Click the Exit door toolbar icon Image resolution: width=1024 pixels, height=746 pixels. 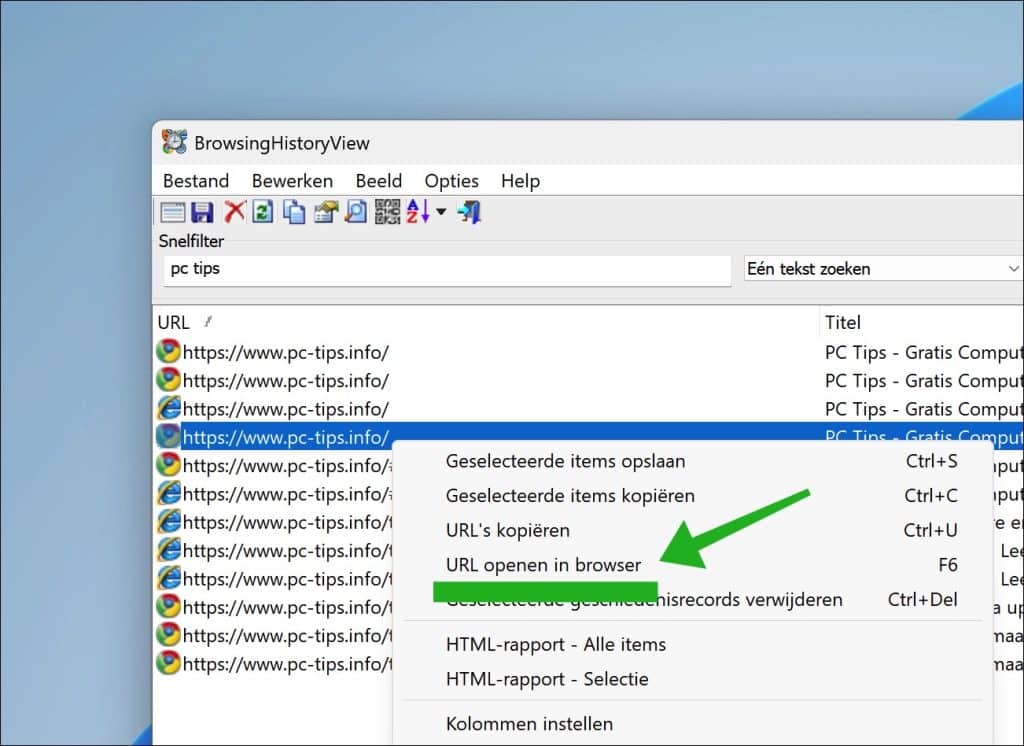pyautogui.click(x=470, y=212)
